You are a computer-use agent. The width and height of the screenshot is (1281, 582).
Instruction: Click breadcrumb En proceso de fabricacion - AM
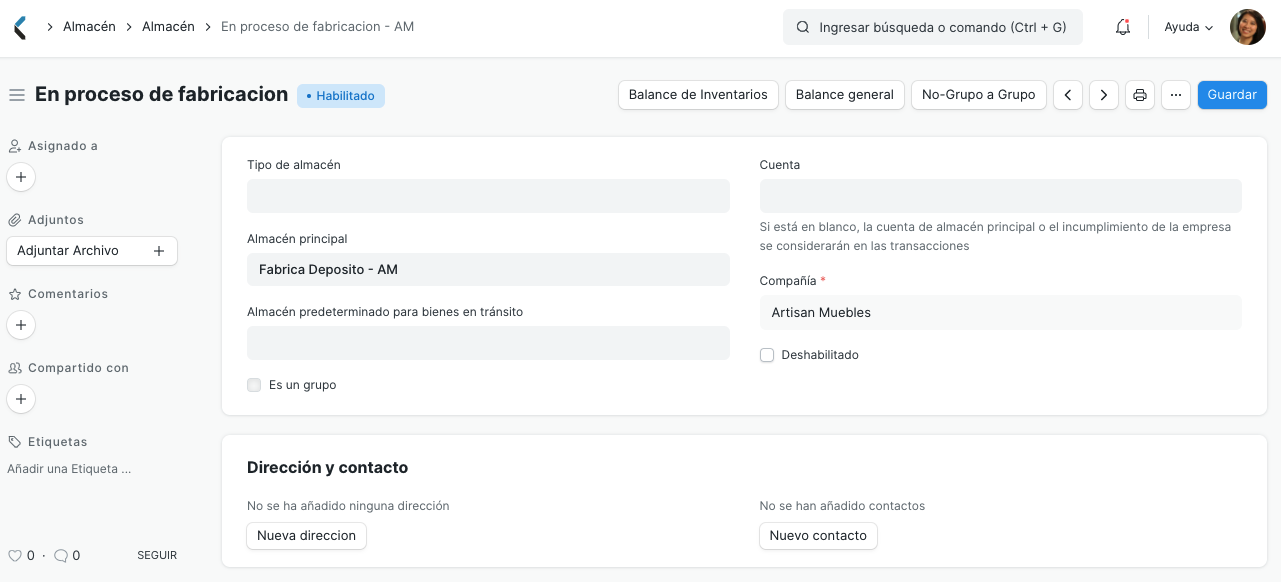tap(317, 27)
